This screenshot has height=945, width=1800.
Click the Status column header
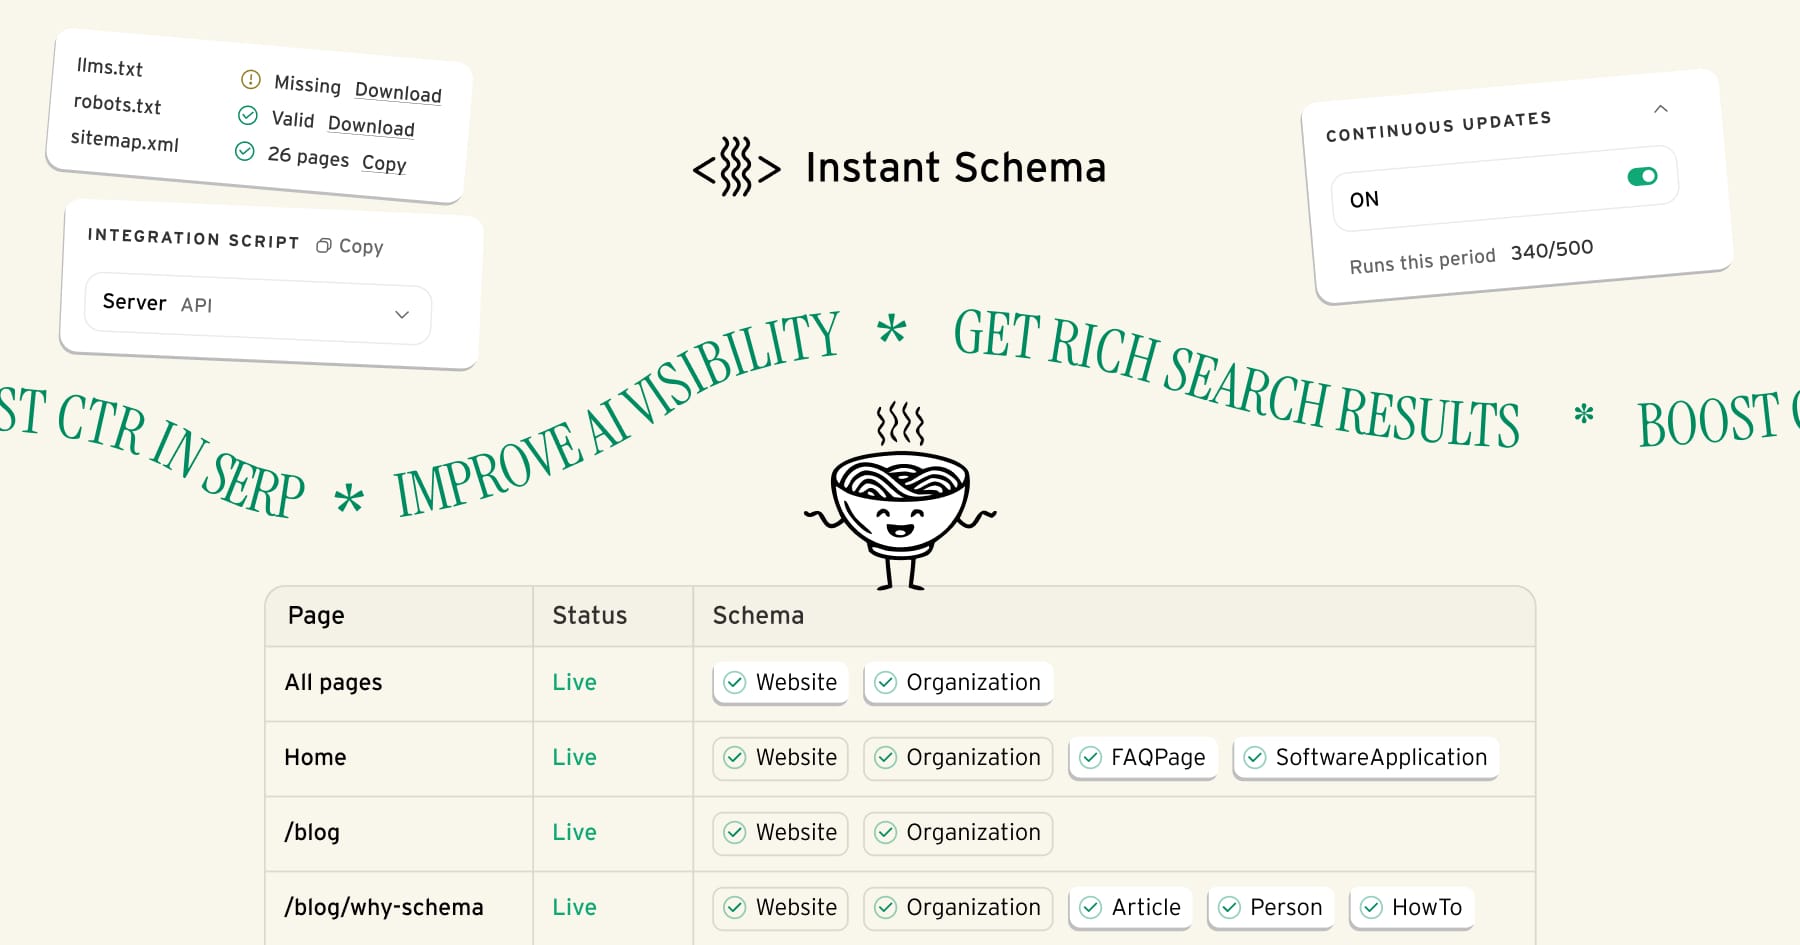pyautogui.click(x=590, y=615)
